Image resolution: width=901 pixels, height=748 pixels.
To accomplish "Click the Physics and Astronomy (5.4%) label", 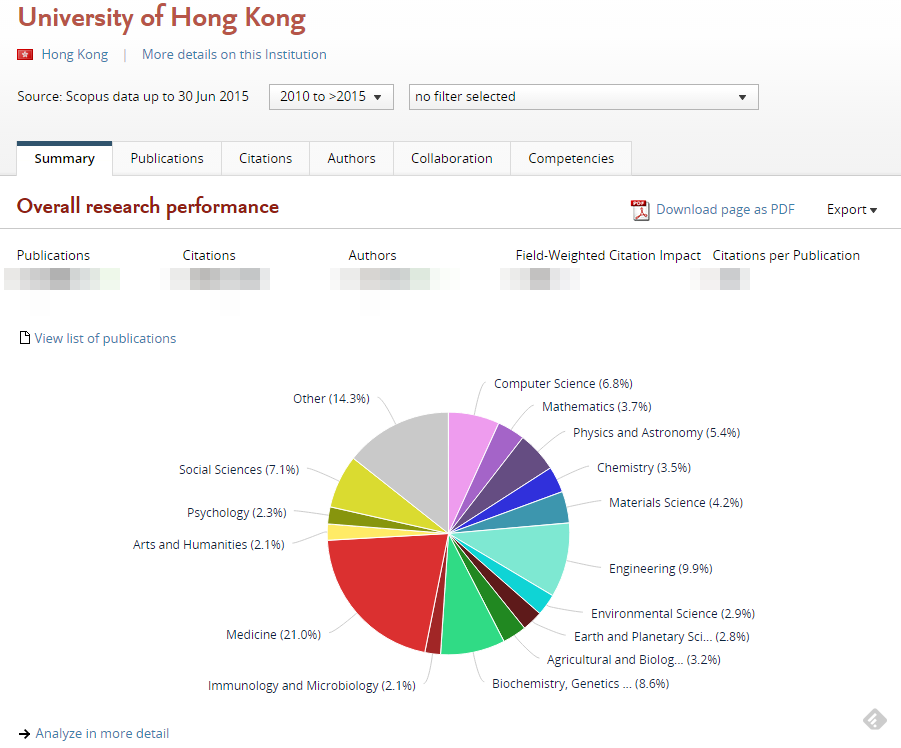I will point(656,433).
